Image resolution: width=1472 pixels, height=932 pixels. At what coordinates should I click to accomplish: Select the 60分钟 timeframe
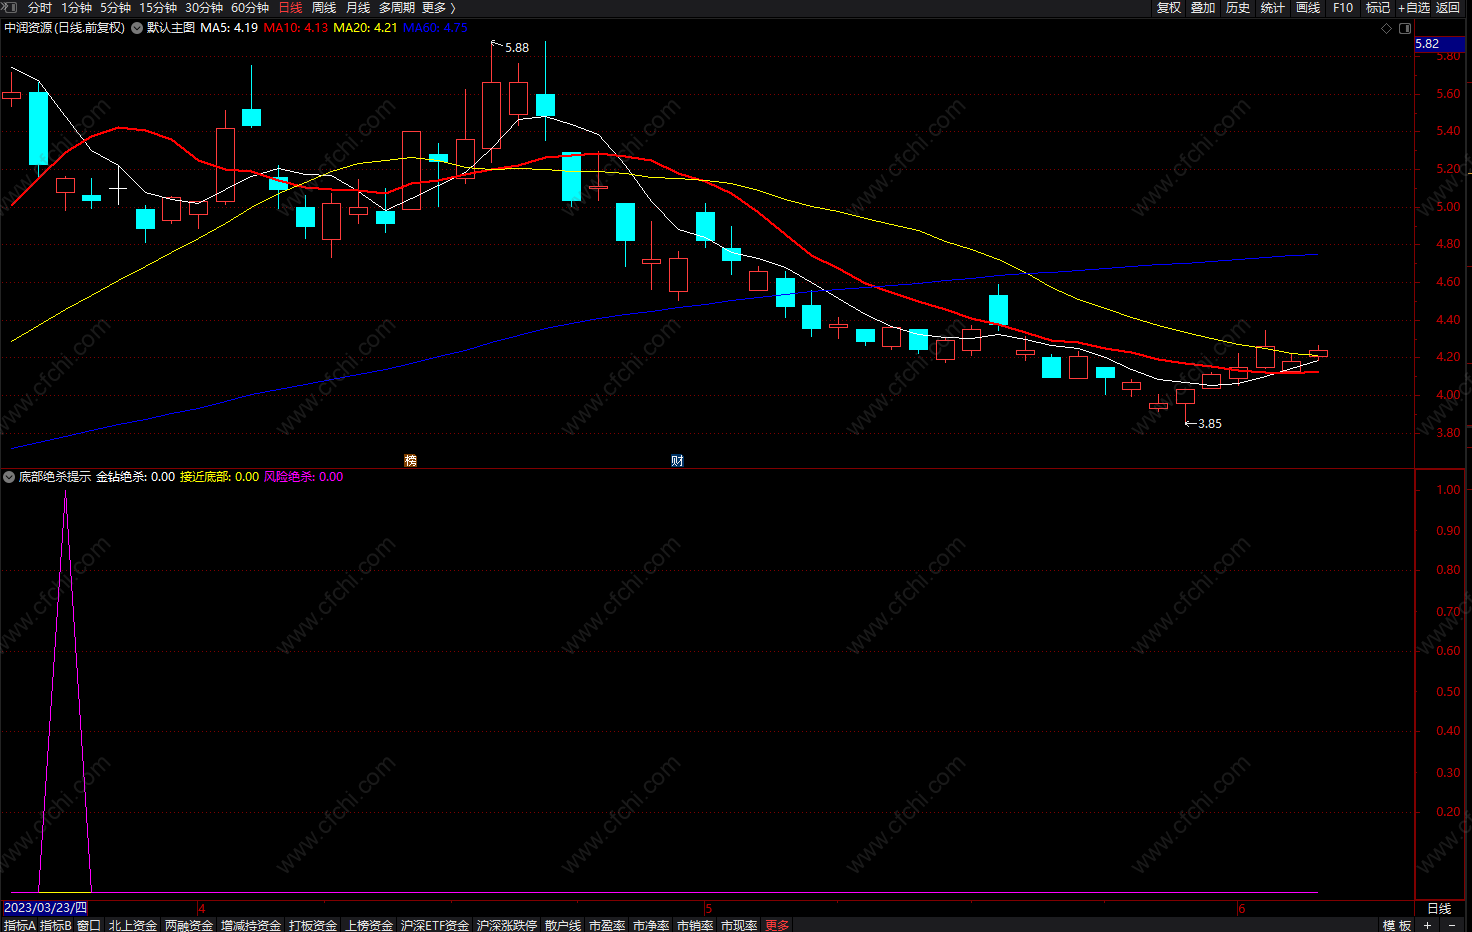[250, 8]
